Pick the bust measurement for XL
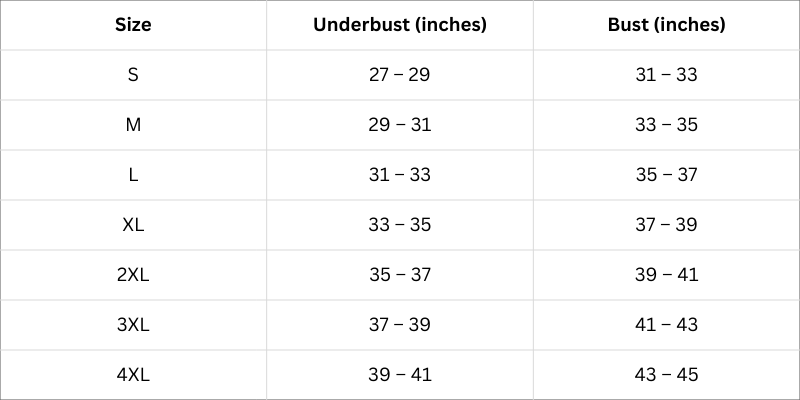Screen dimensions: 800x400 tap(666, 225)
